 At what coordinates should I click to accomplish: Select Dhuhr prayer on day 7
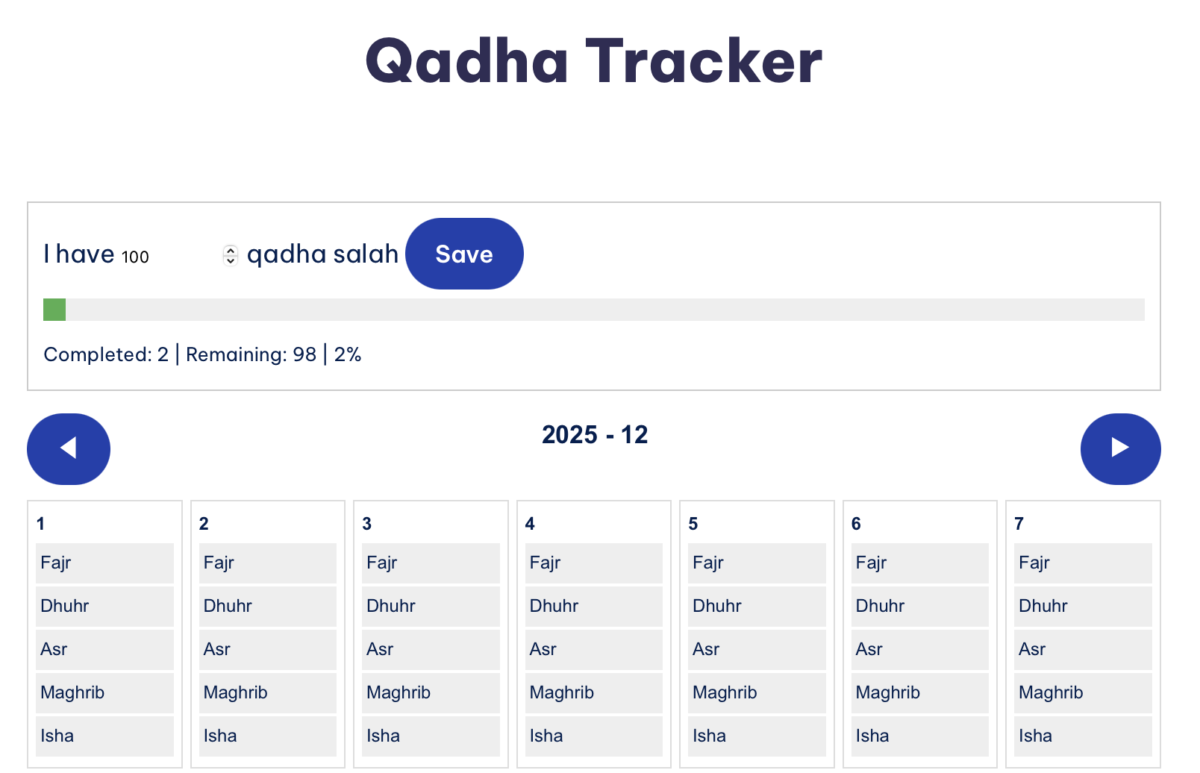click(1082, 605)
